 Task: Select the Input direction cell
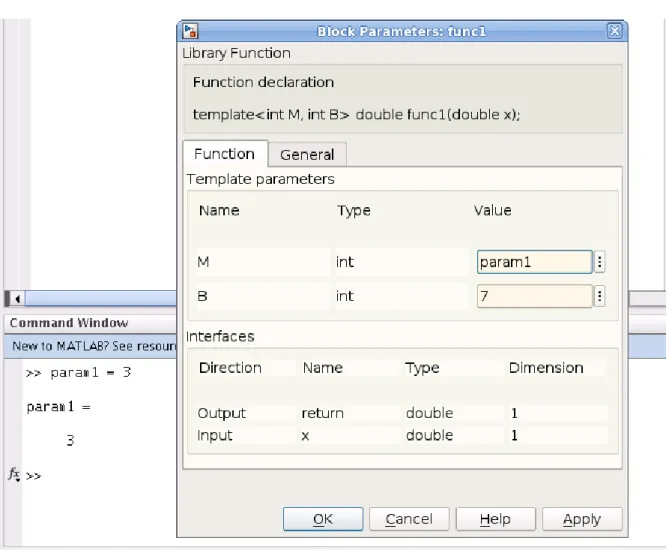click(245, 436)
